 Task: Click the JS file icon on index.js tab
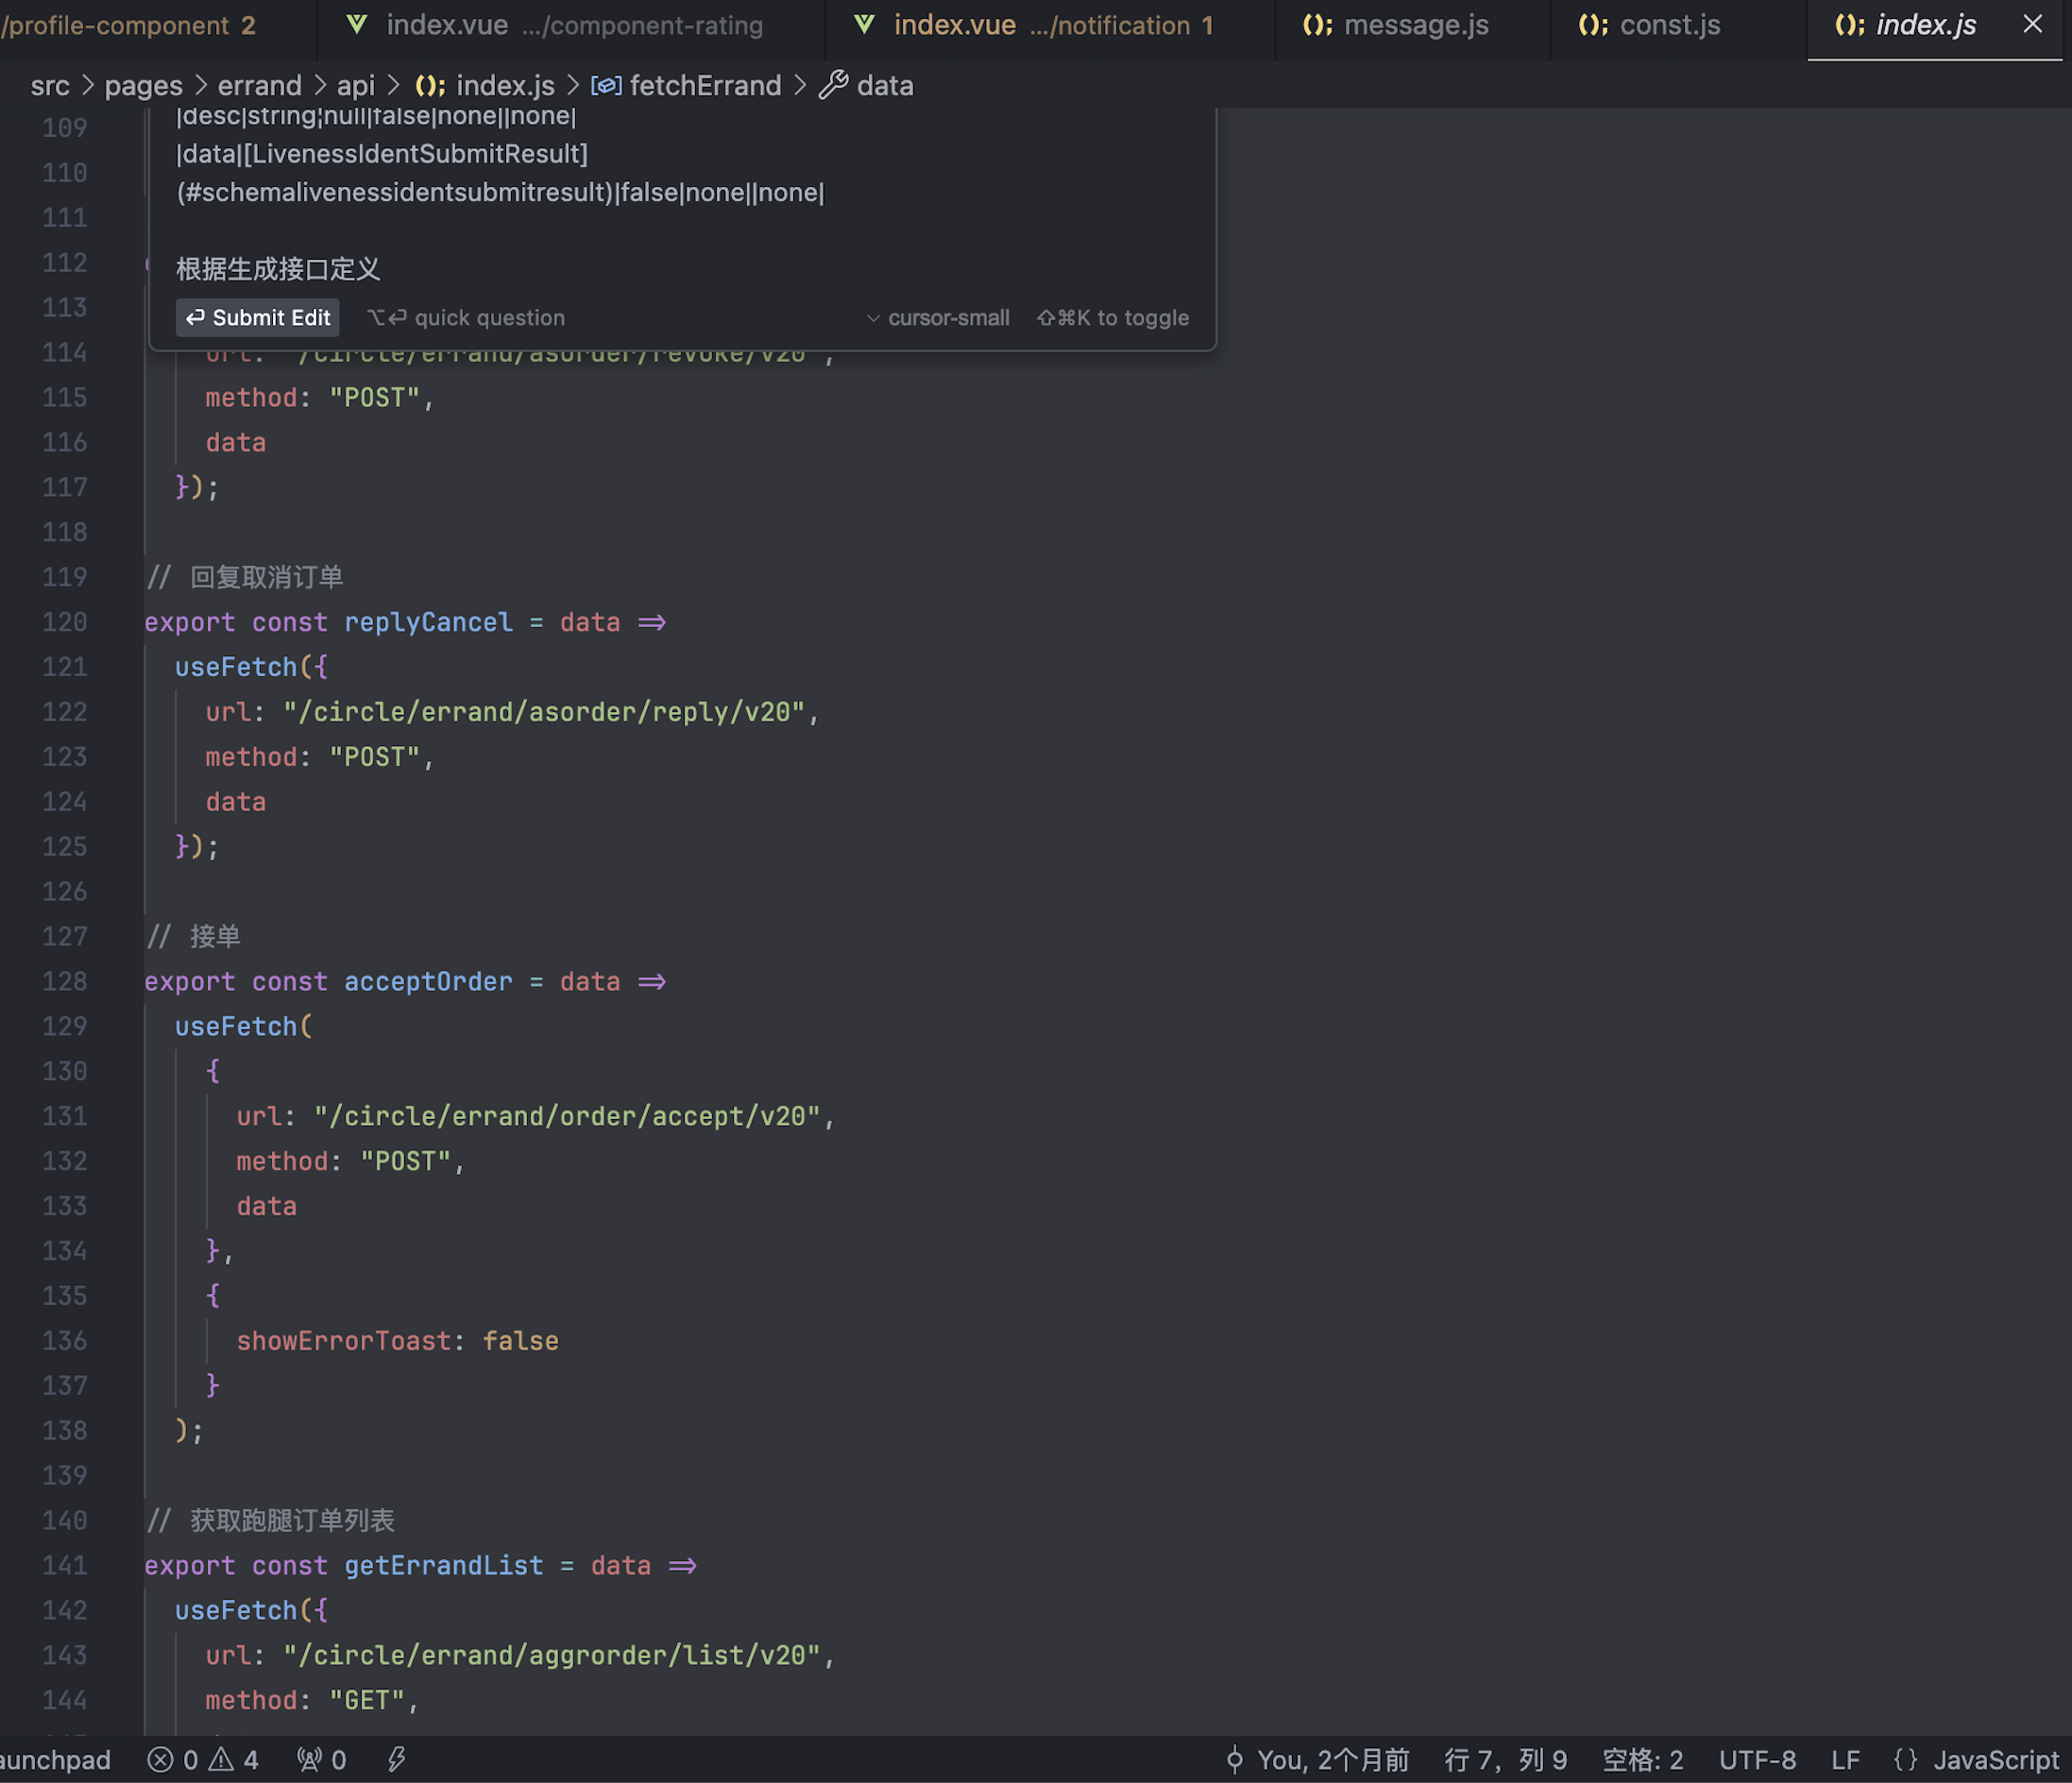pyautogui.click(x=1849, y=25)
